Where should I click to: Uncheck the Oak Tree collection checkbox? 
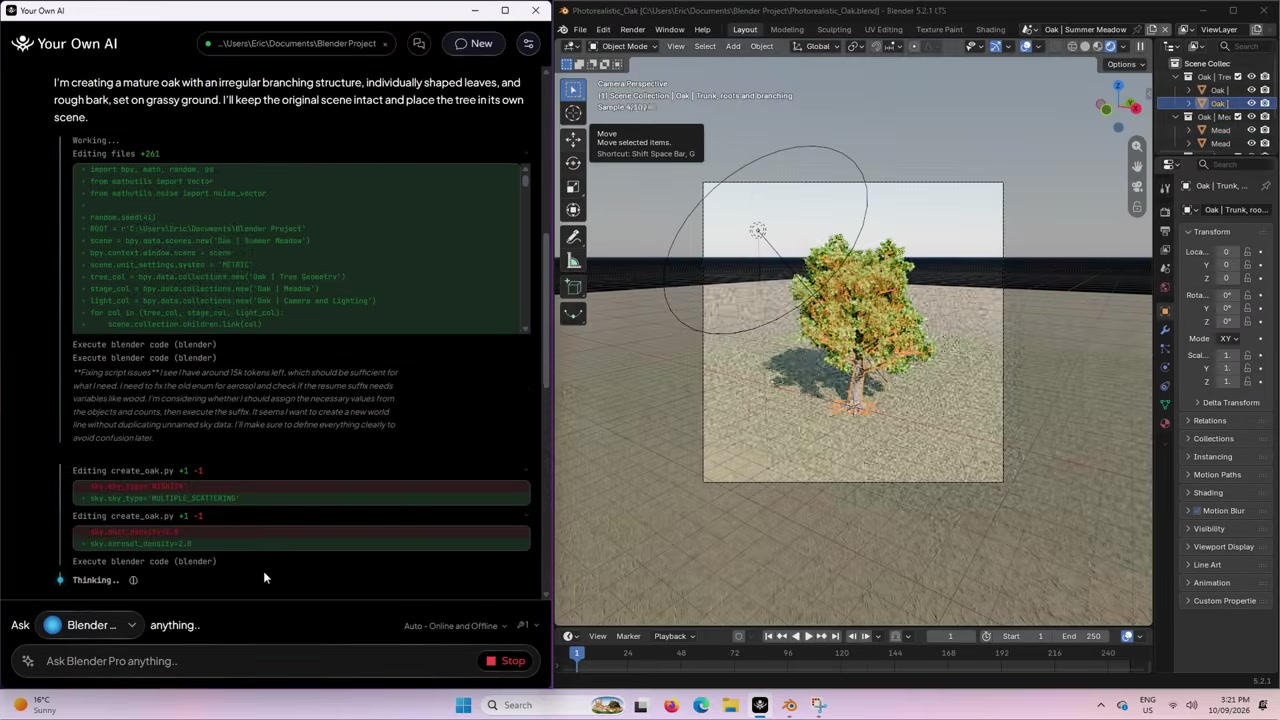(1238, 77)
